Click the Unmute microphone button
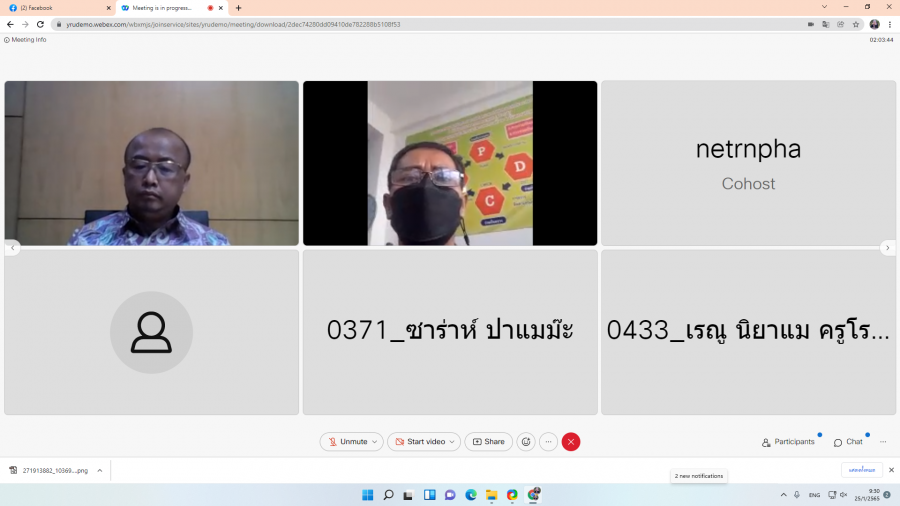The height and width of the screenshot is (506, 900). coord(348,442)
